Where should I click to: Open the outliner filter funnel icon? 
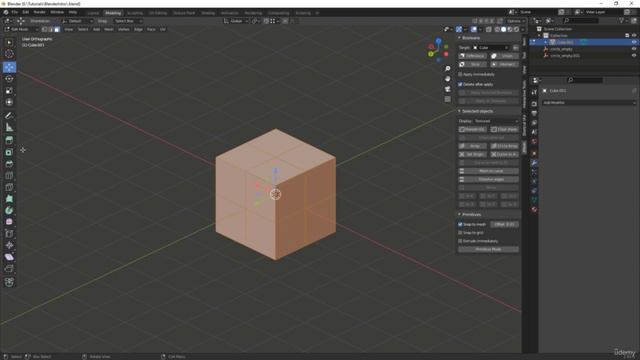pos(623,20)
